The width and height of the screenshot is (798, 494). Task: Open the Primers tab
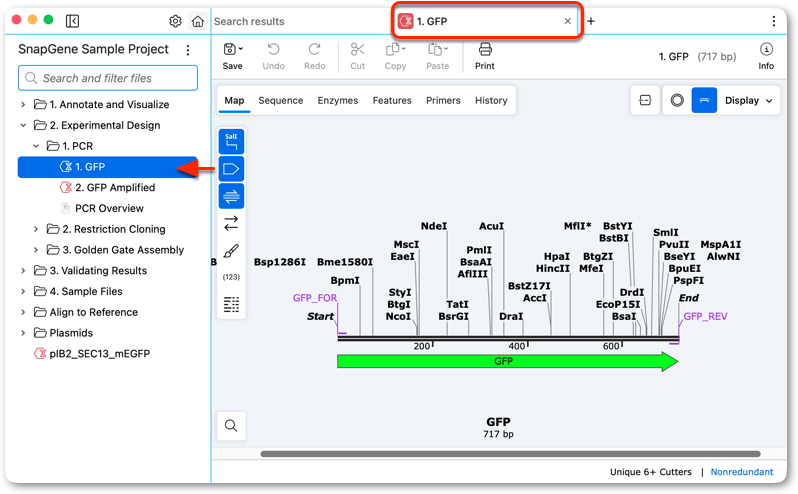(443, 100)
